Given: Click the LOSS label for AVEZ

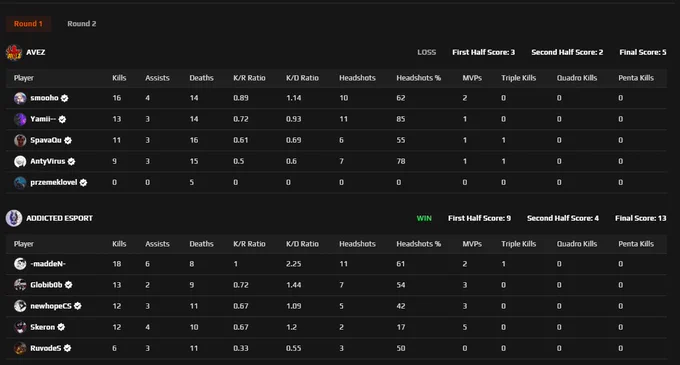Looking at the screenshot, I should 427,52.
